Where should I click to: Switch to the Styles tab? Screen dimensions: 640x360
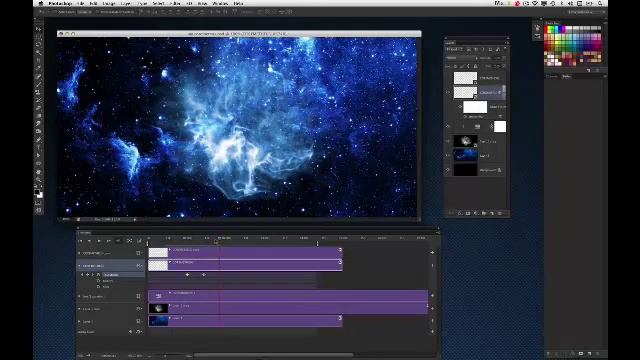(567, 76)
